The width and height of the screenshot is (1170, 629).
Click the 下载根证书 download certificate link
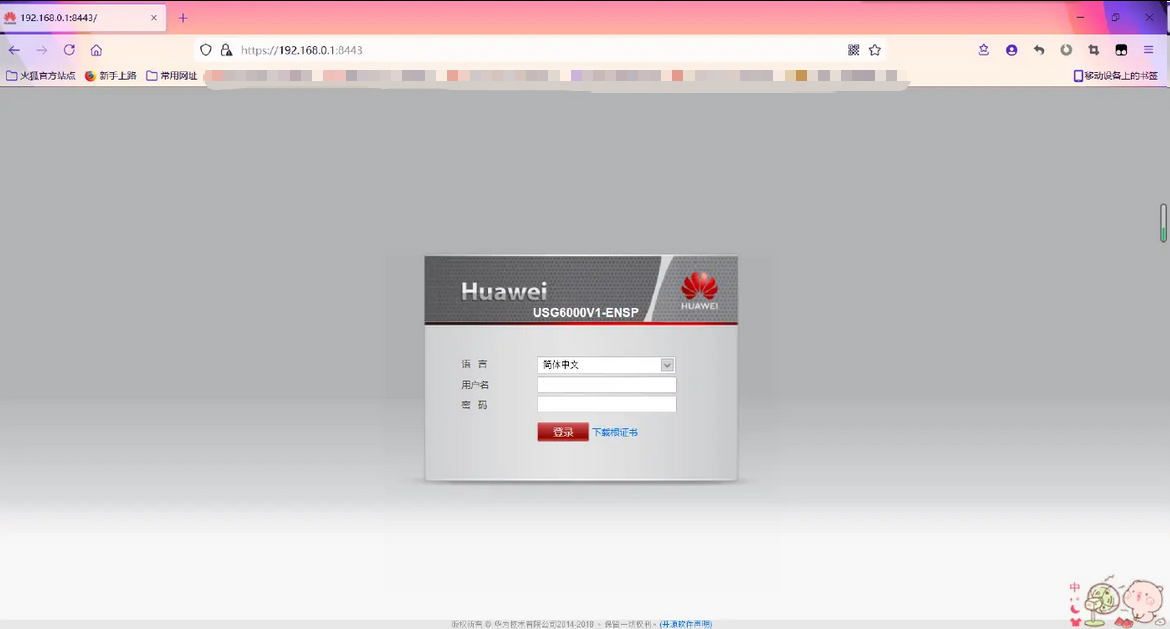[x=615, y=433]
